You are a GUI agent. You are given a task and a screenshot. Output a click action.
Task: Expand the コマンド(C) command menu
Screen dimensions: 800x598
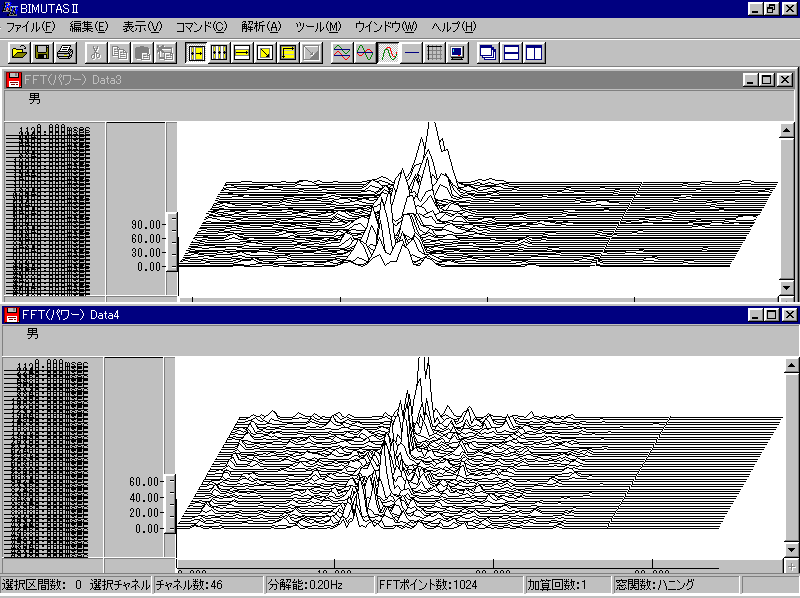coord(201,26)
